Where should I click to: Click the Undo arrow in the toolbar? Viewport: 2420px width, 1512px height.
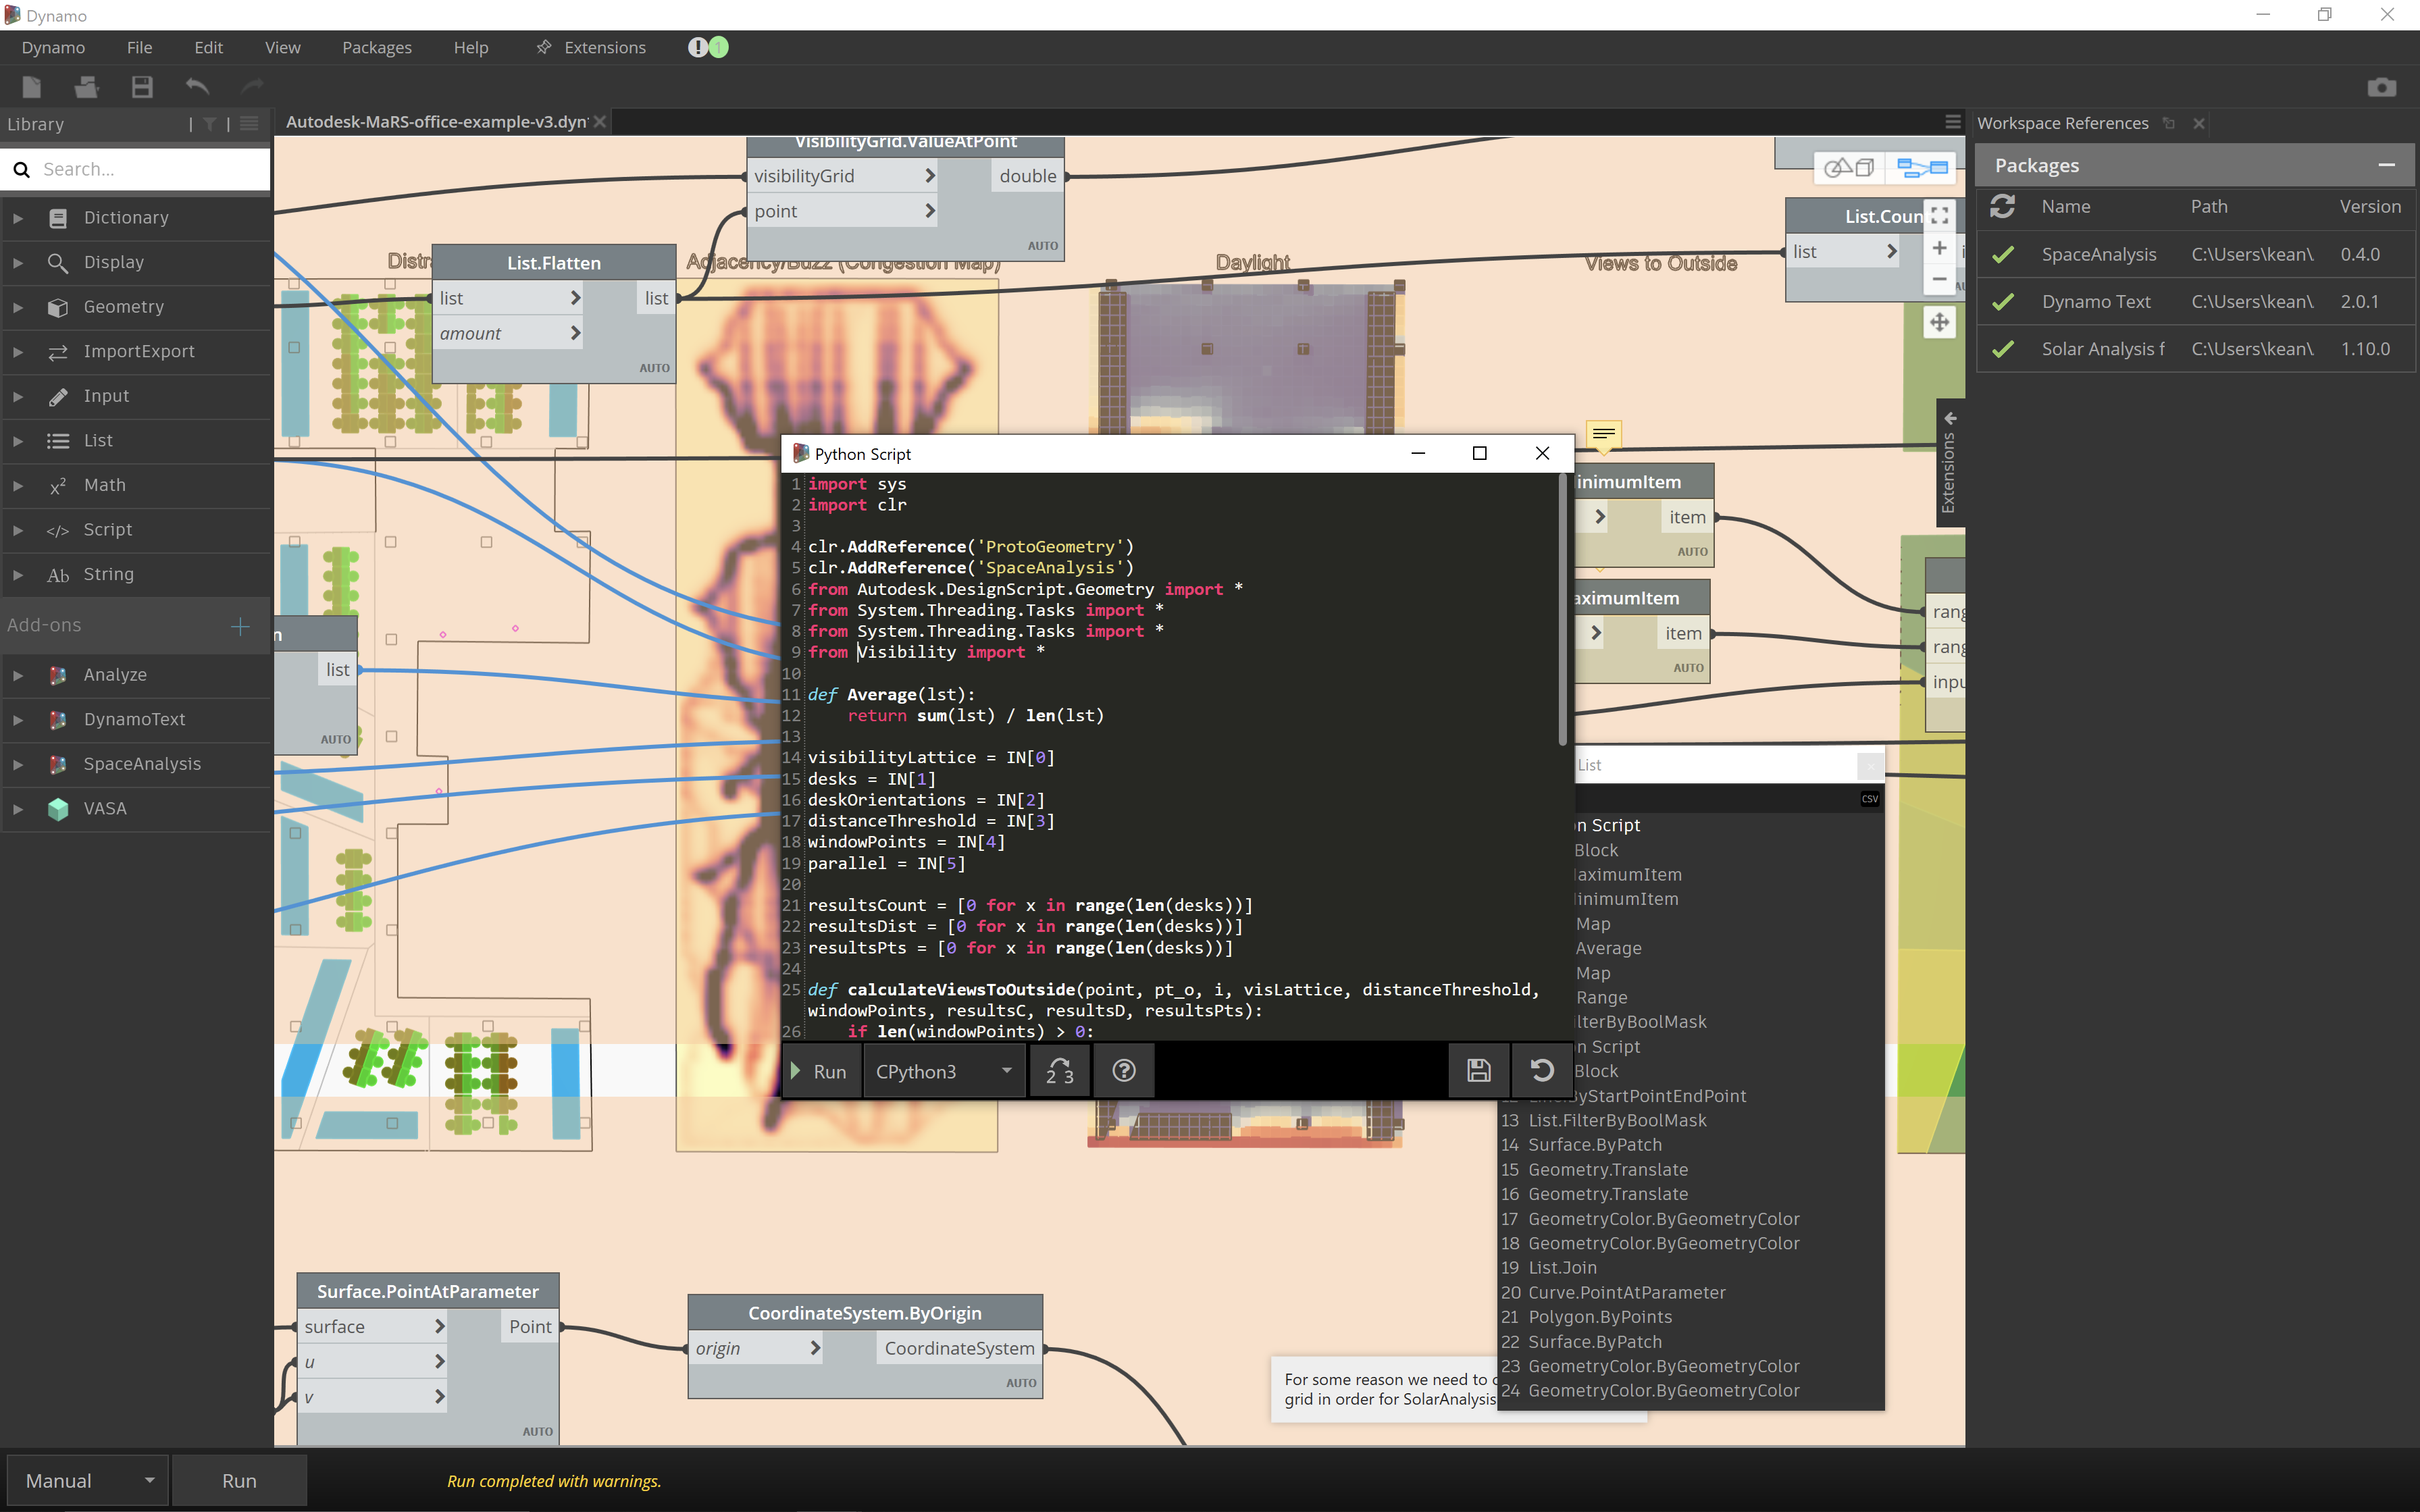pyautogui.click(x=197, y=87)
